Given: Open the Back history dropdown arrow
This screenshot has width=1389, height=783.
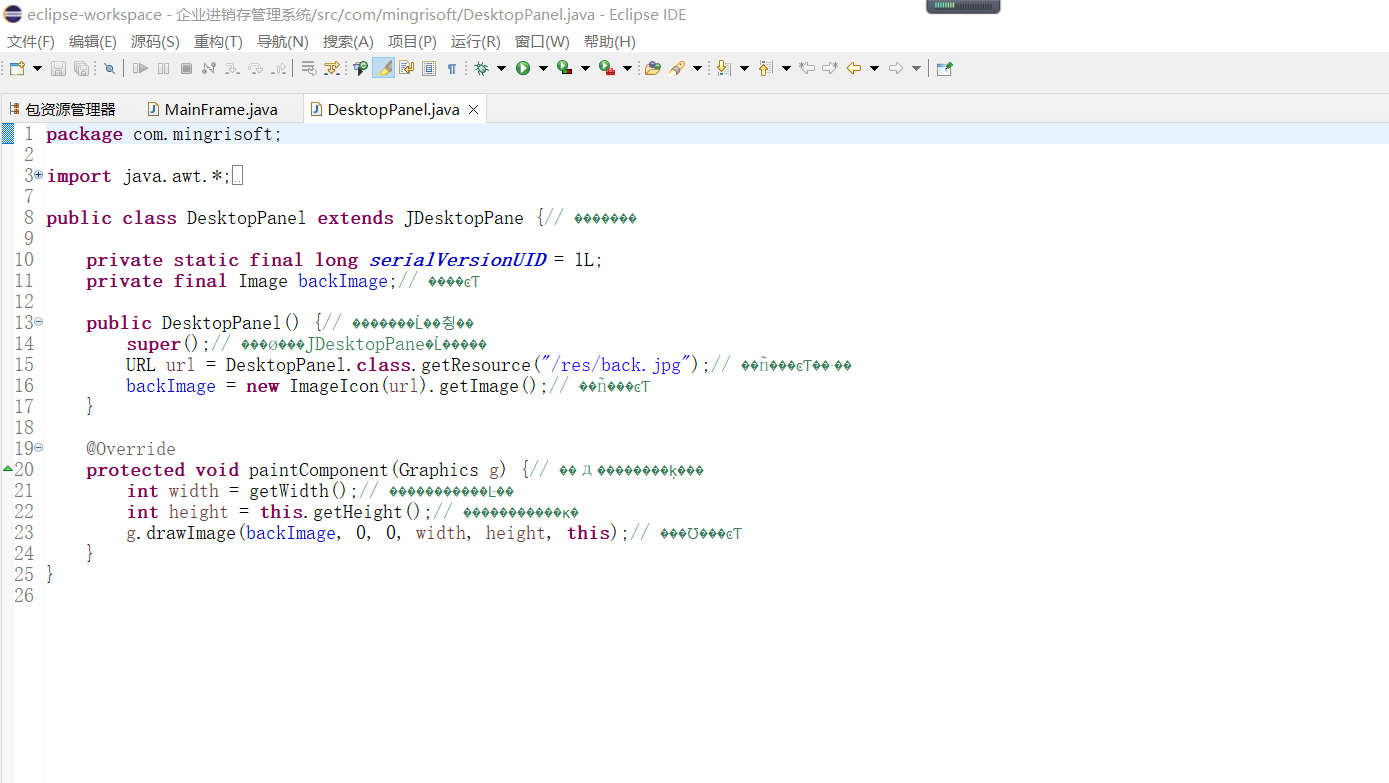Looking at the screenshot, I should pyautogui.click(x=874, y=68).
